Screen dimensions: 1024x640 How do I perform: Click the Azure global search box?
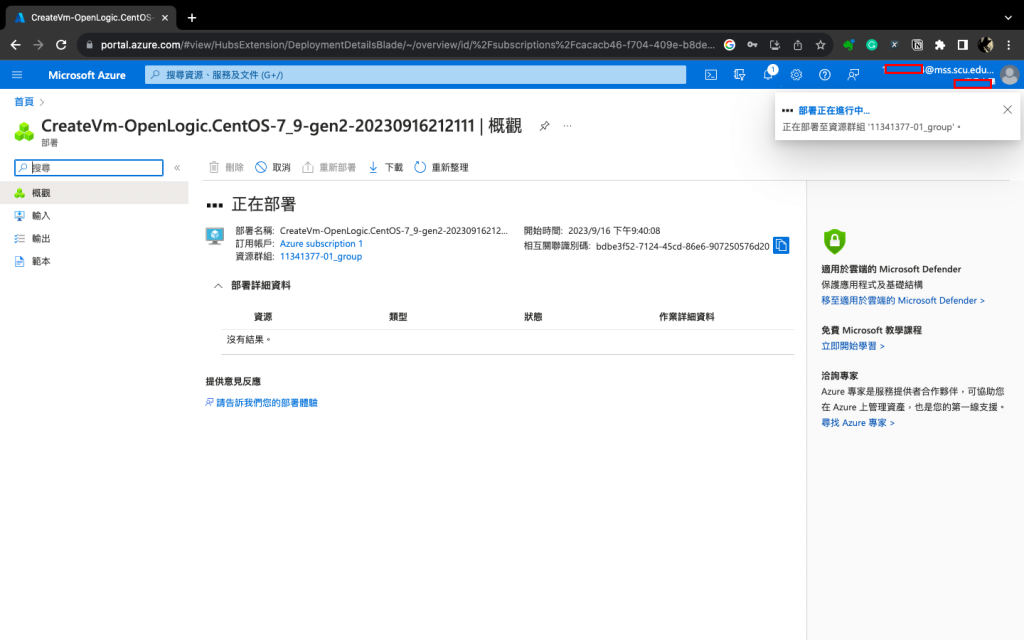(x=415, y=75)
